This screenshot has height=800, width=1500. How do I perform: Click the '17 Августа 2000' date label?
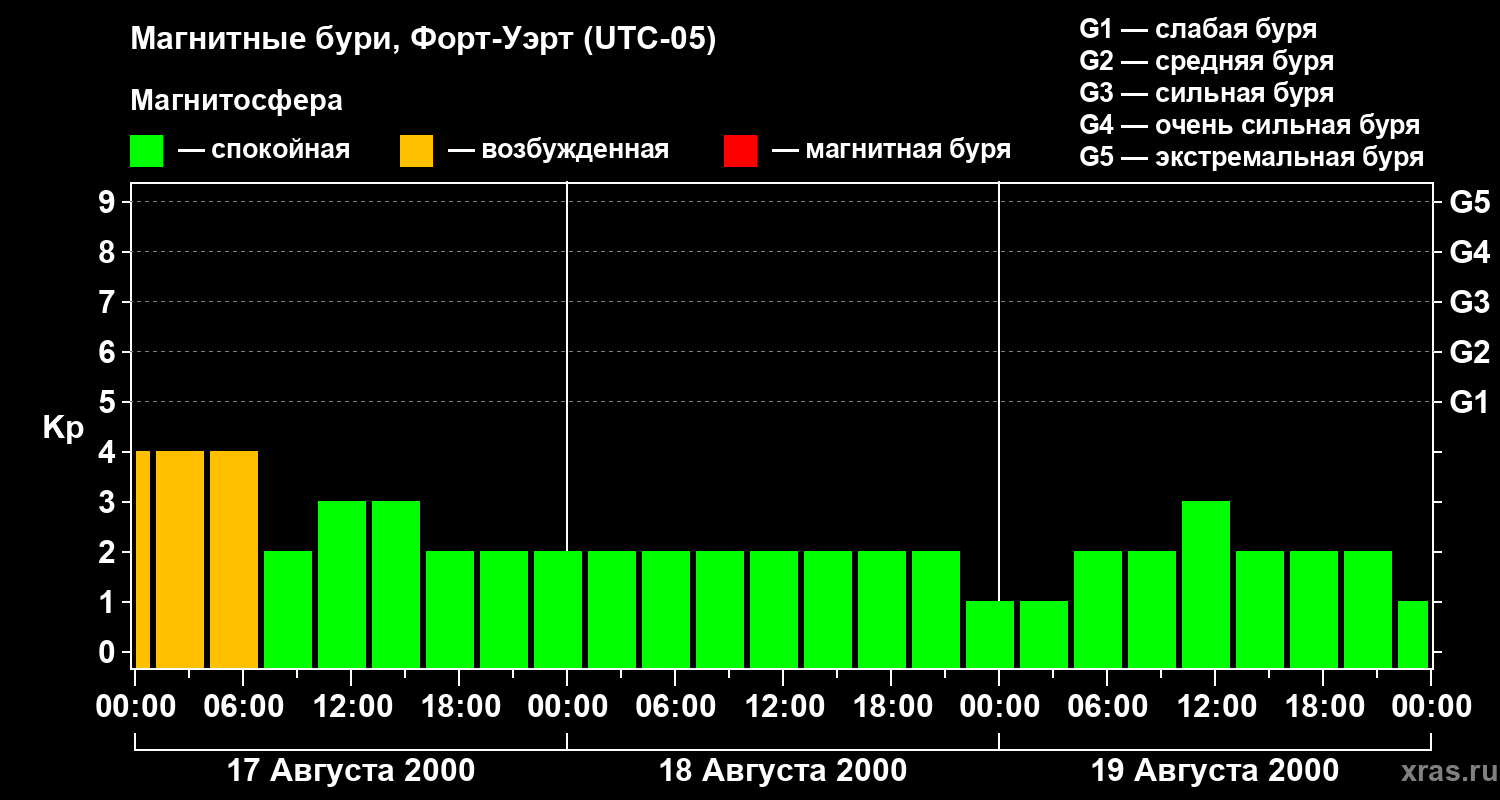[351, 771]
